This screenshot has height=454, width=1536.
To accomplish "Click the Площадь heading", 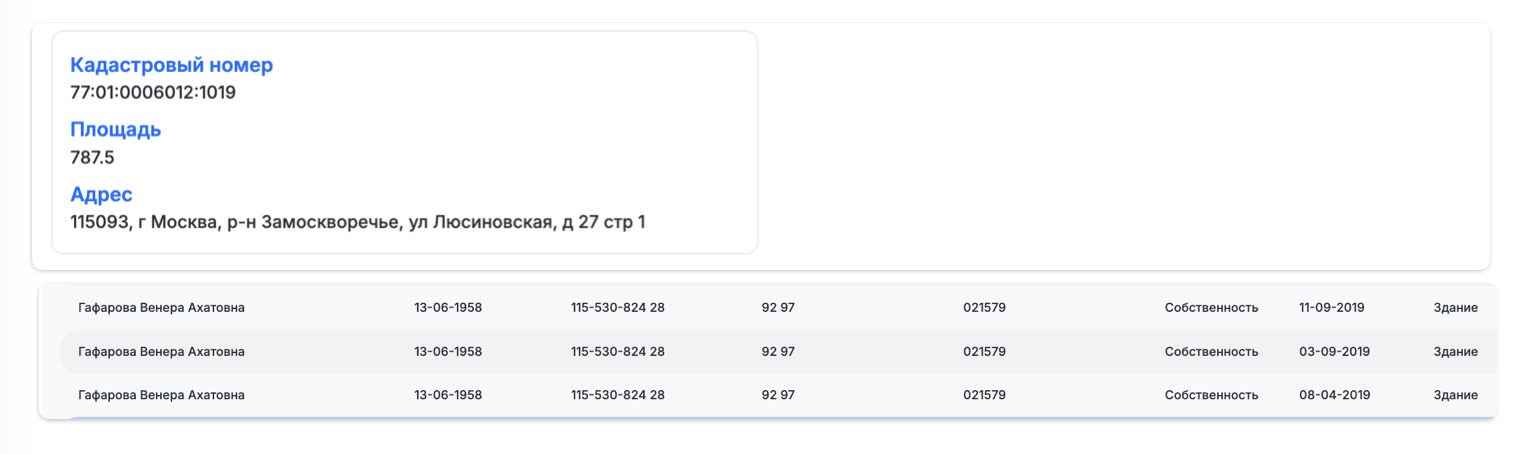I will pos(115,129).
